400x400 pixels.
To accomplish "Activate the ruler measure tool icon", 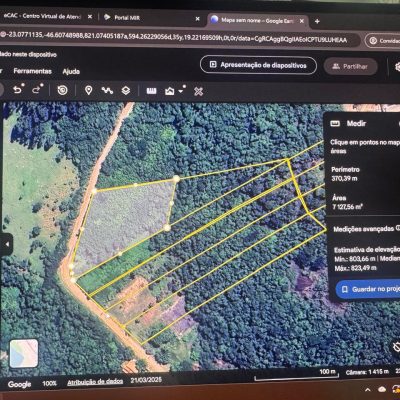I will [151, 91].
